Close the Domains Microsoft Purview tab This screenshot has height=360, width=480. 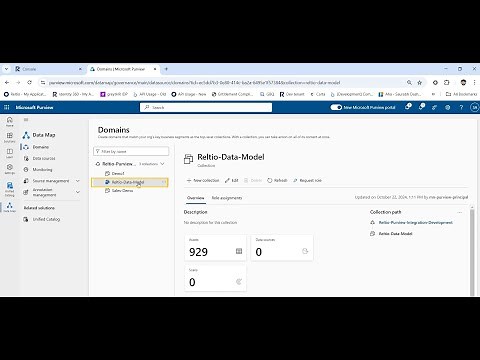point(155,69)
